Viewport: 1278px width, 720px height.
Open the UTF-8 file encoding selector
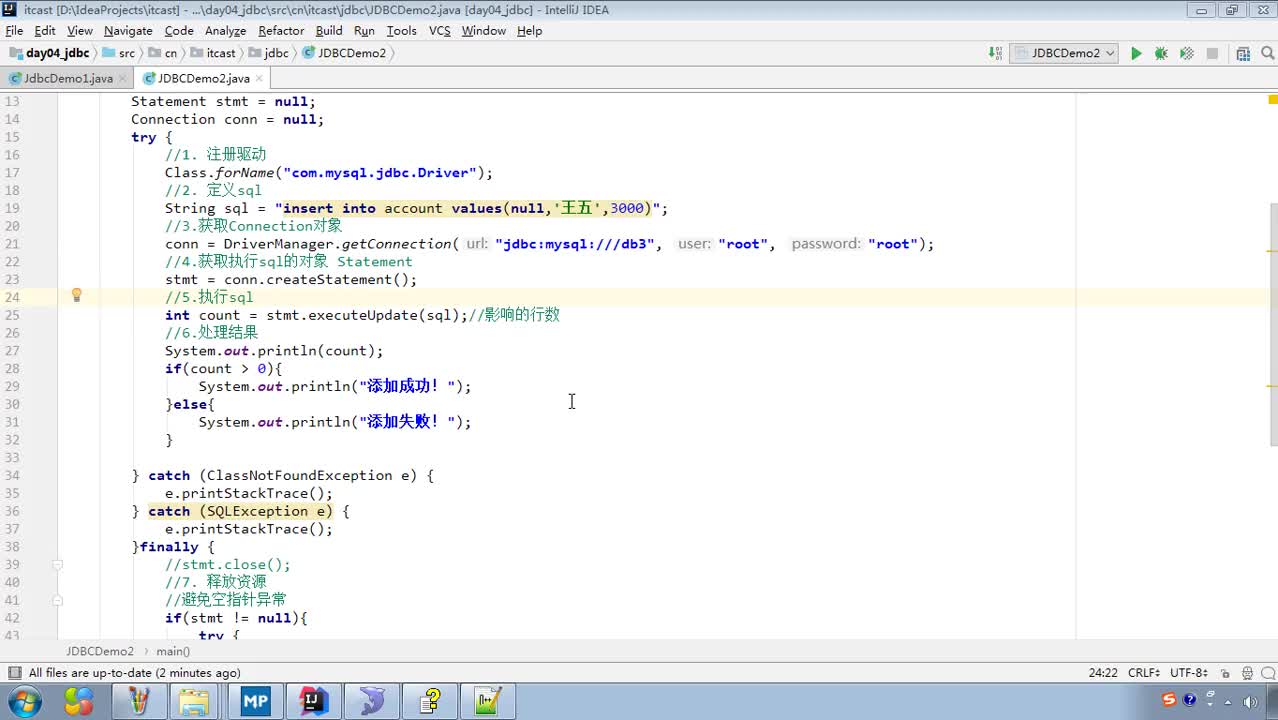pyautogui.click(x=1189, y=673)
